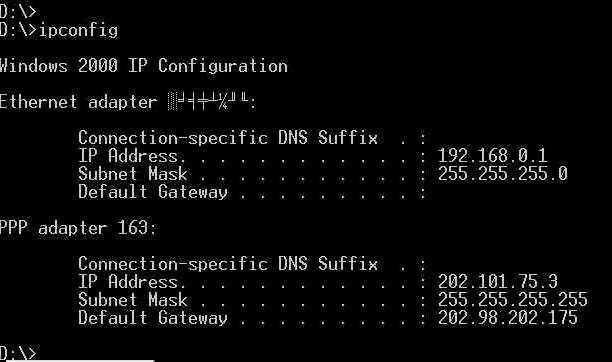Click the Windows 2000 IP Configuration heading
The image size is (612, 362).
(144, 66)
